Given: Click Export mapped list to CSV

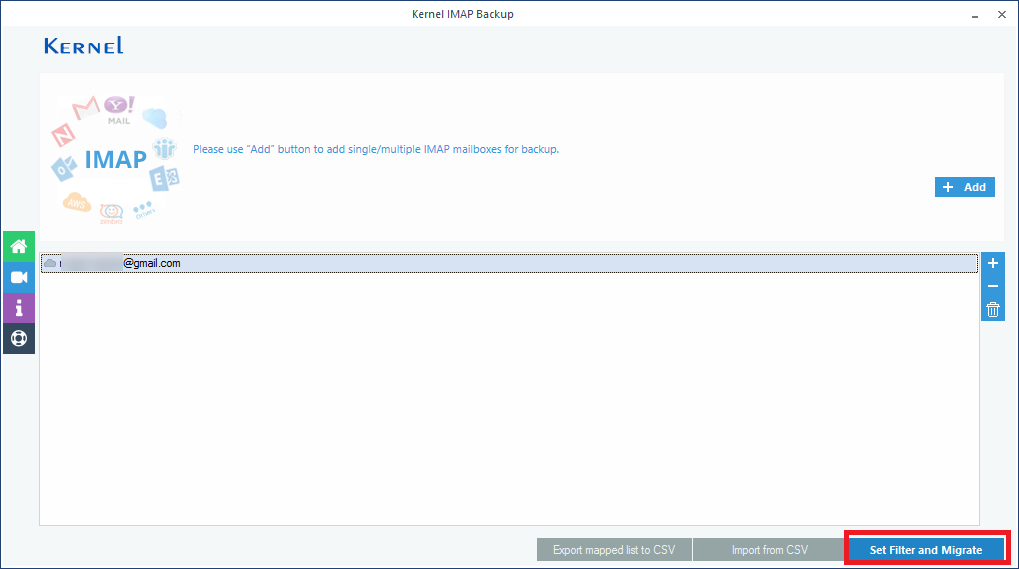Looking at the screenshot, I should tap(613, 550).
